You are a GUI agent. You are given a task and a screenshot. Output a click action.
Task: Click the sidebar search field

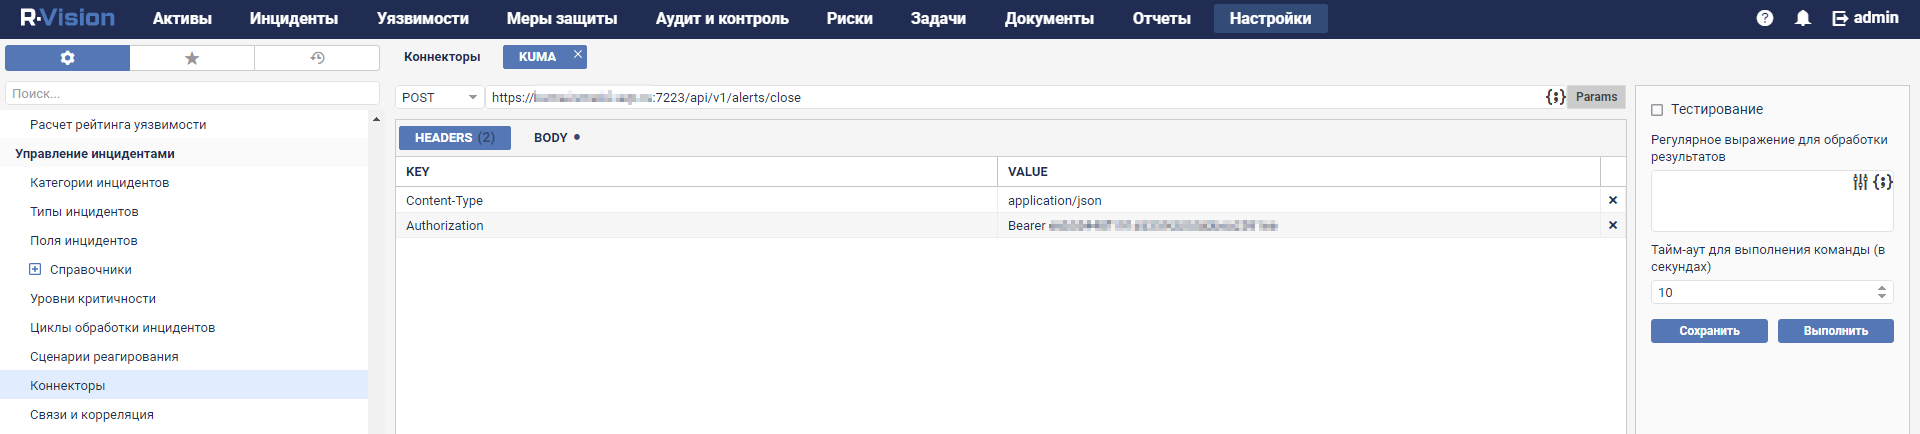click(192, 93)
